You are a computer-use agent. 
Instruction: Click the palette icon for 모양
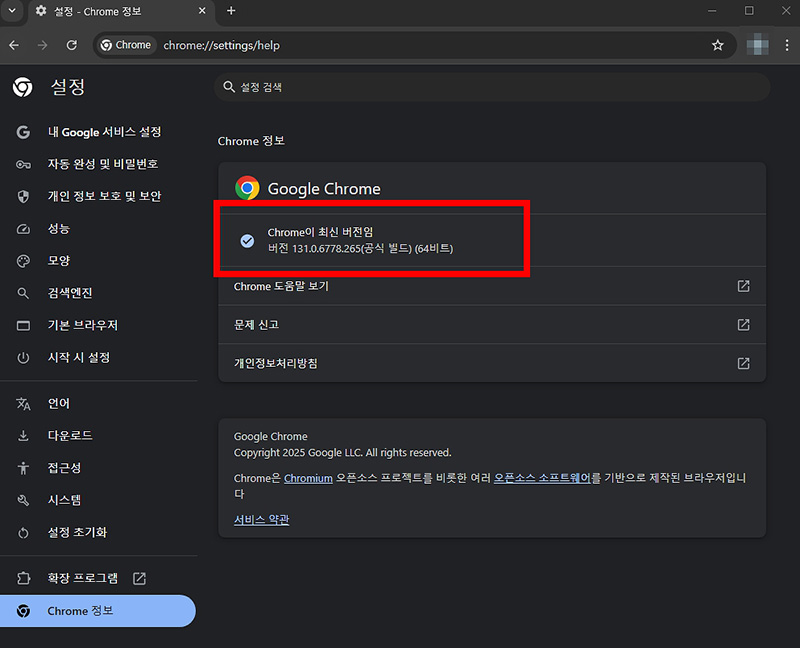[23, 261]
